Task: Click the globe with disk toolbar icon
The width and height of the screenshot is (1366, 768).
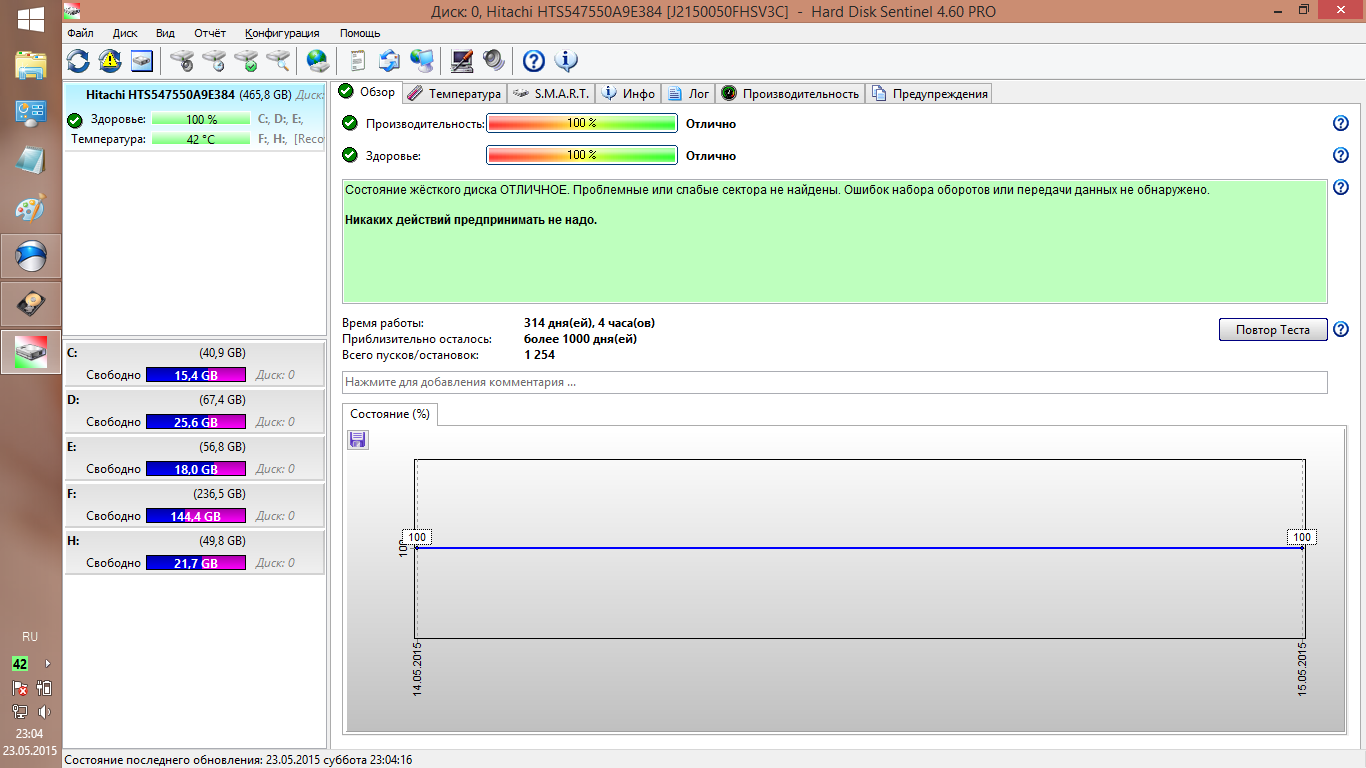Action: tap(318, 61)
